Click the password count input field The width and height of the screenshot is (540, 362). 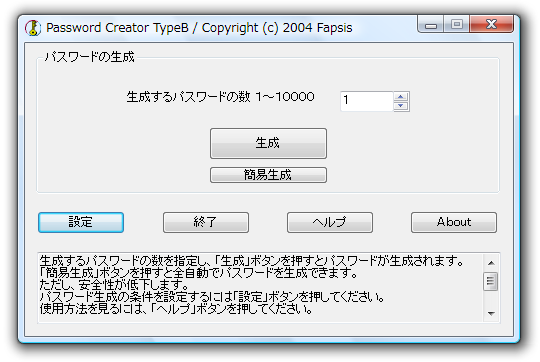tap(367, 101)
